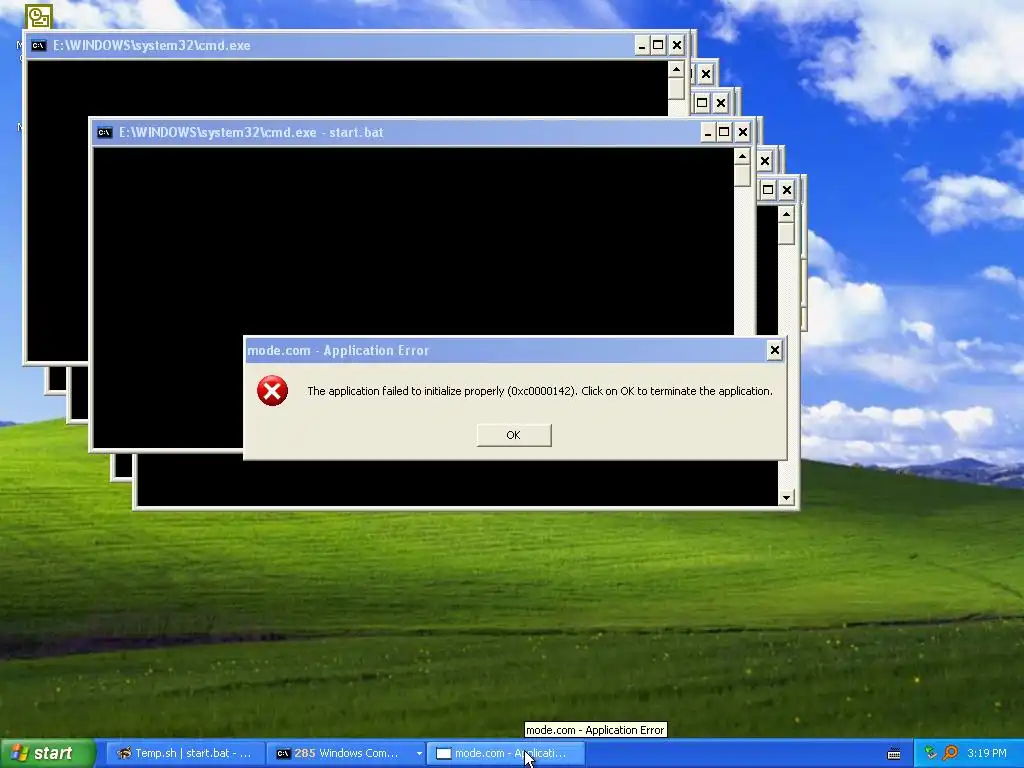
Task: Click scroll-up arrow in start.bat window
Action: point(742,157)
